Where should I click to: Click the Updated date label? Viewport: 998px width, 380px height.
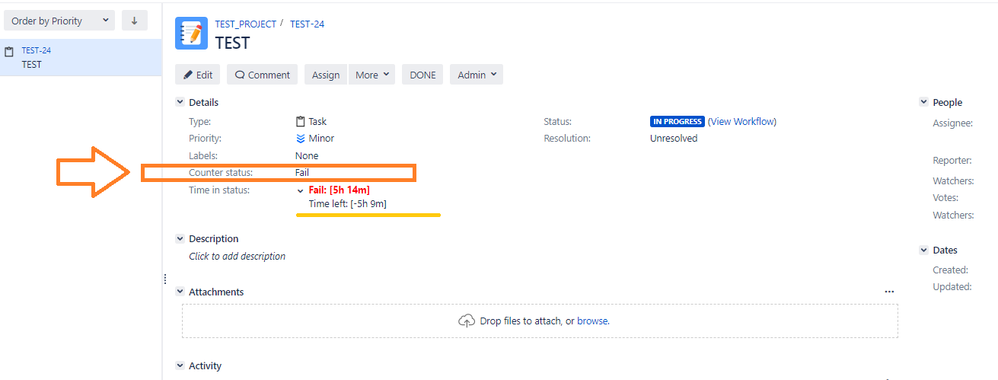point(952,287)
